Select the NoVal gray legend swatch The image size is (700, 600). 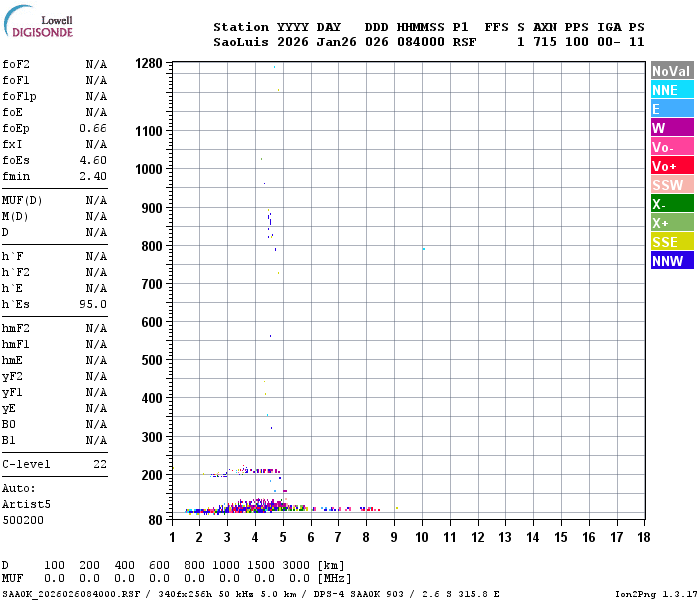(x=672, y=71)
